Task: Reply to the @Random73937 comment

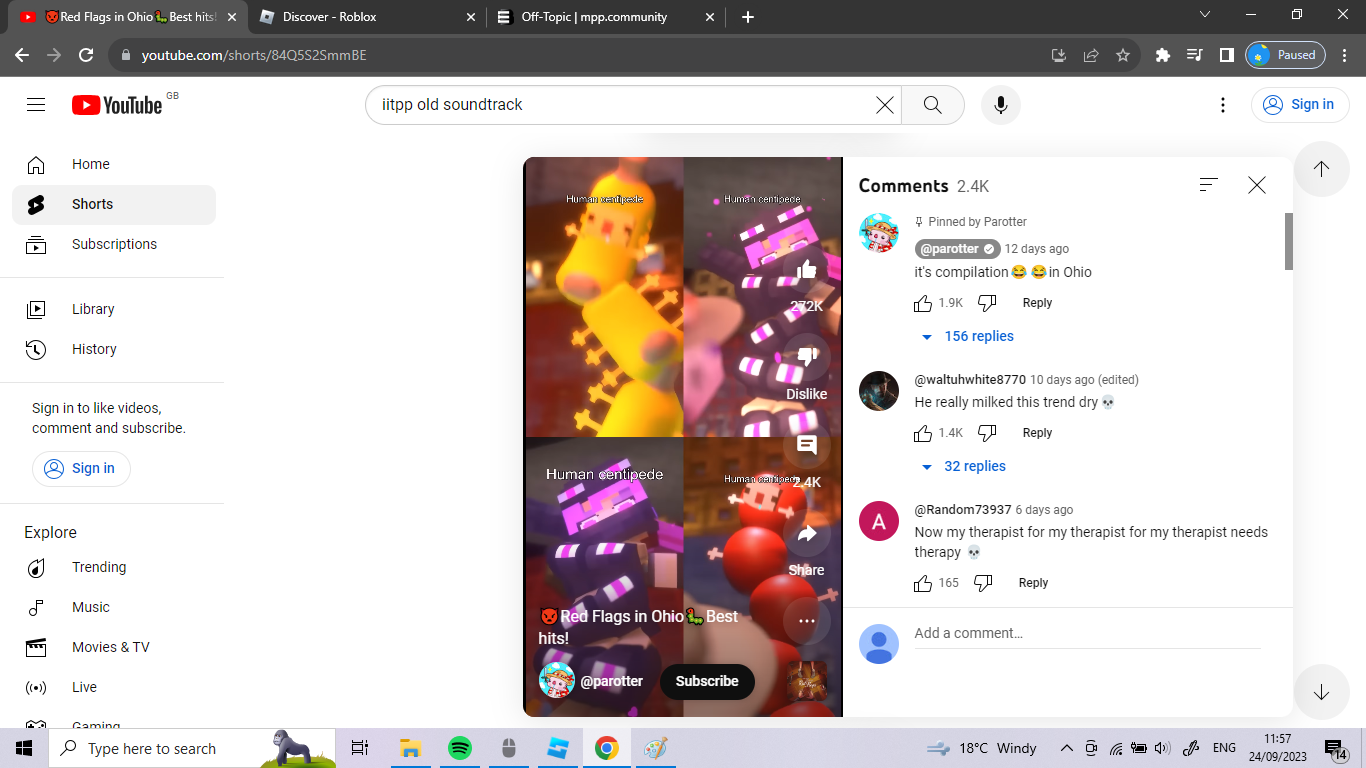Action: point(1033,583)
